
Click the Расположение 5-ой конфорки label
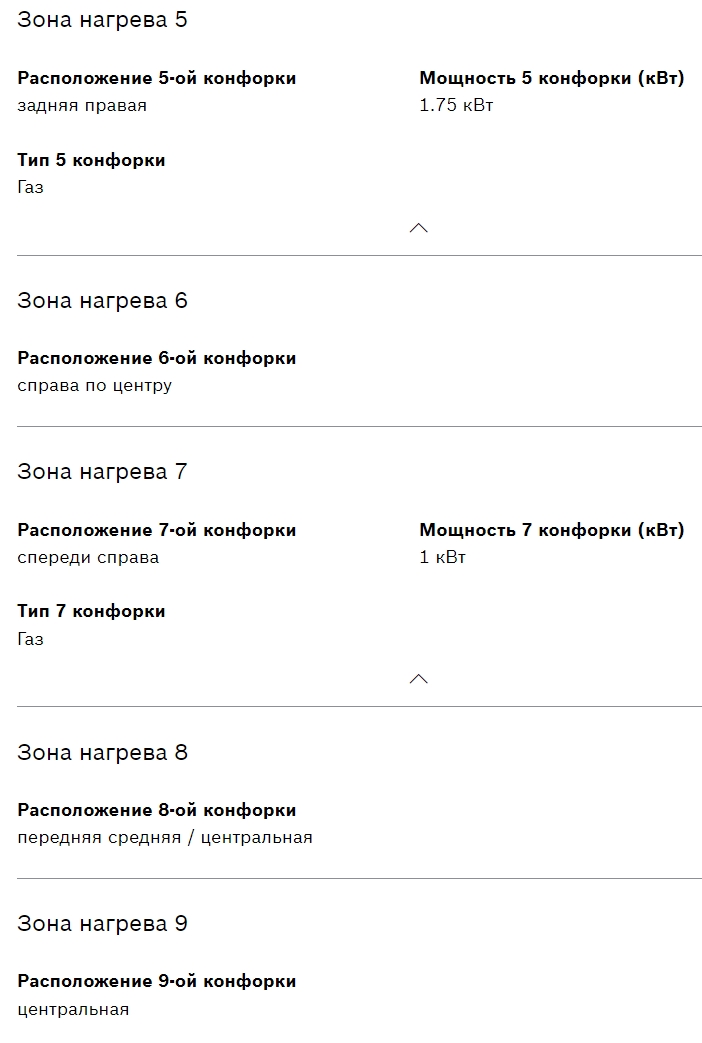(157, 78)
